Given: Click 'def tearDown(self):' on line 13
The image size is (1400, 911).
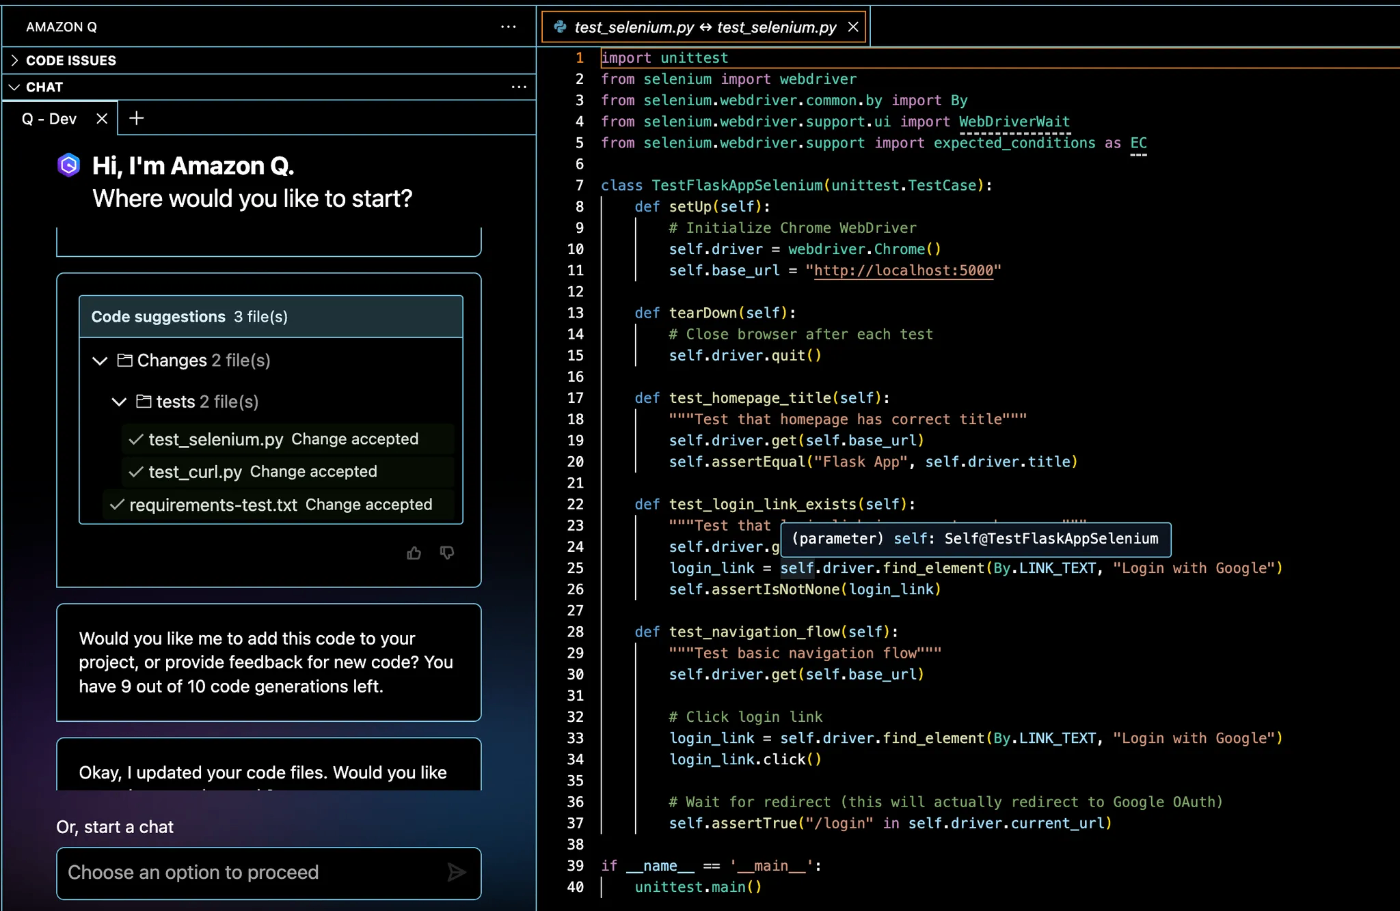Looking at the screenshot, I should pos(715,313).
